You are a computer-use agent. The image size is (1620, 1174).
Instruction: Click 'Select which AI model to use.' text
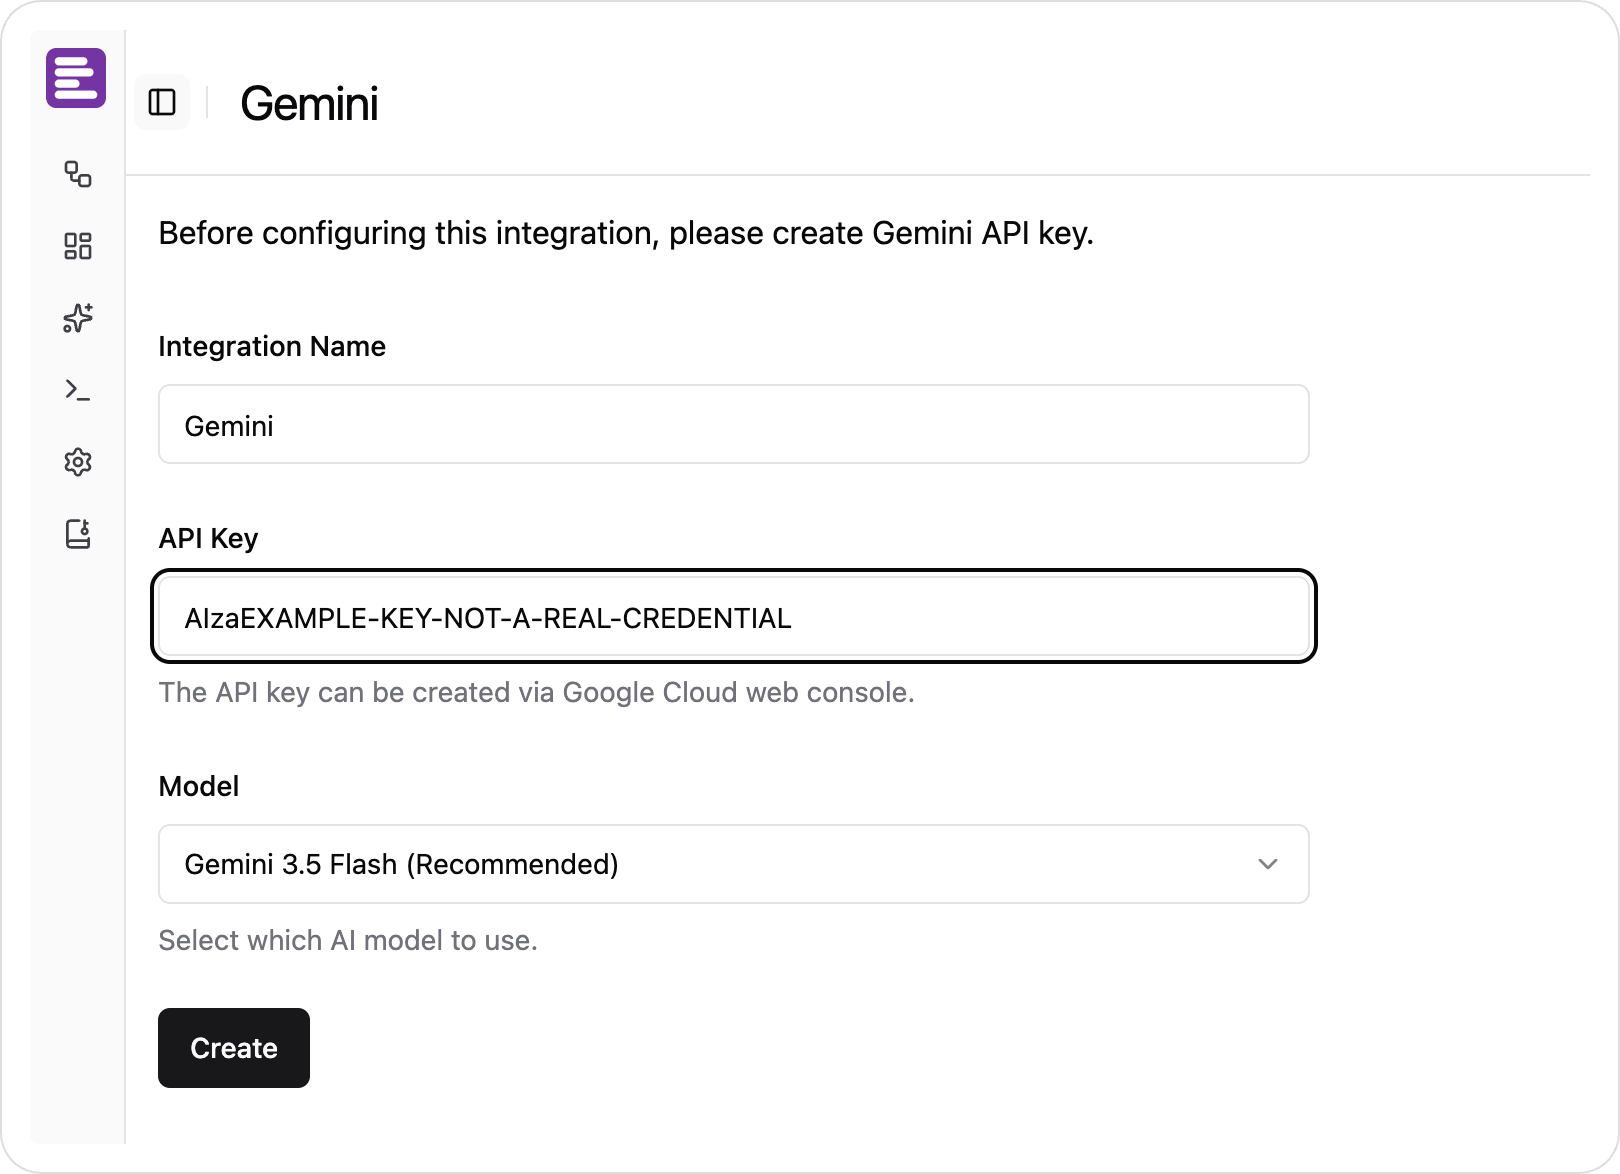tap(348, 940)
